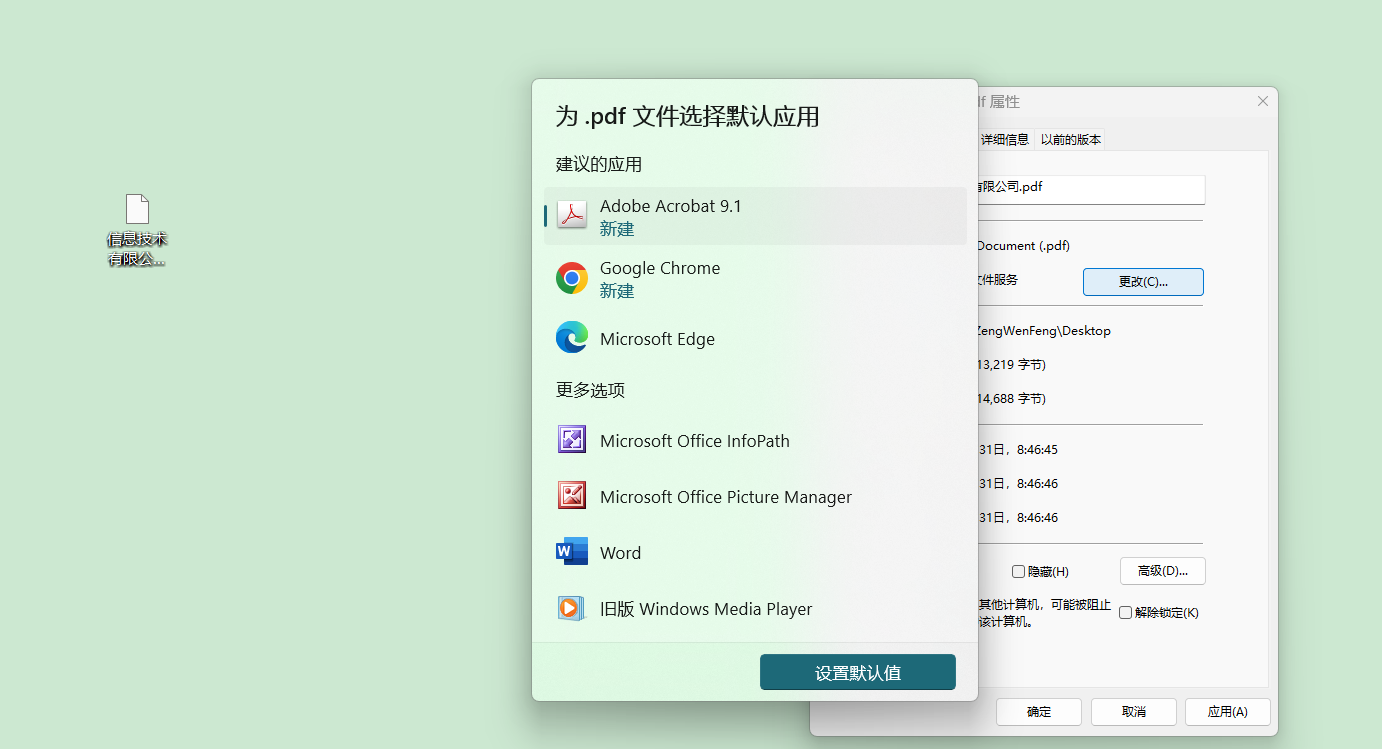Click the 更多选项 heading
Image resolution: width=1382 pixels, height=749 pixels.
tap(590, 390)
